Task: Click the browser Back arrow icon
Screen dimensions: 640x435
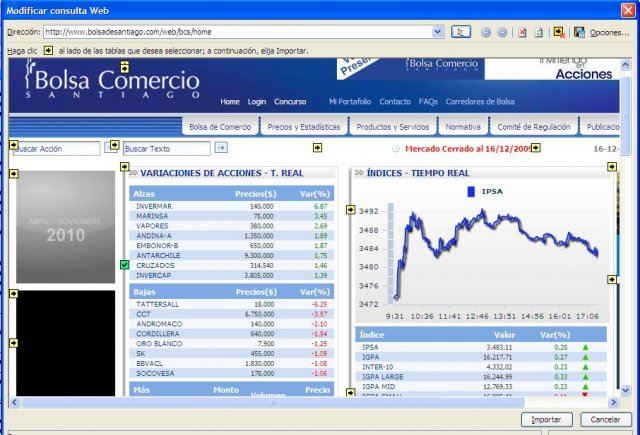Action: click(x=486, y=33)
